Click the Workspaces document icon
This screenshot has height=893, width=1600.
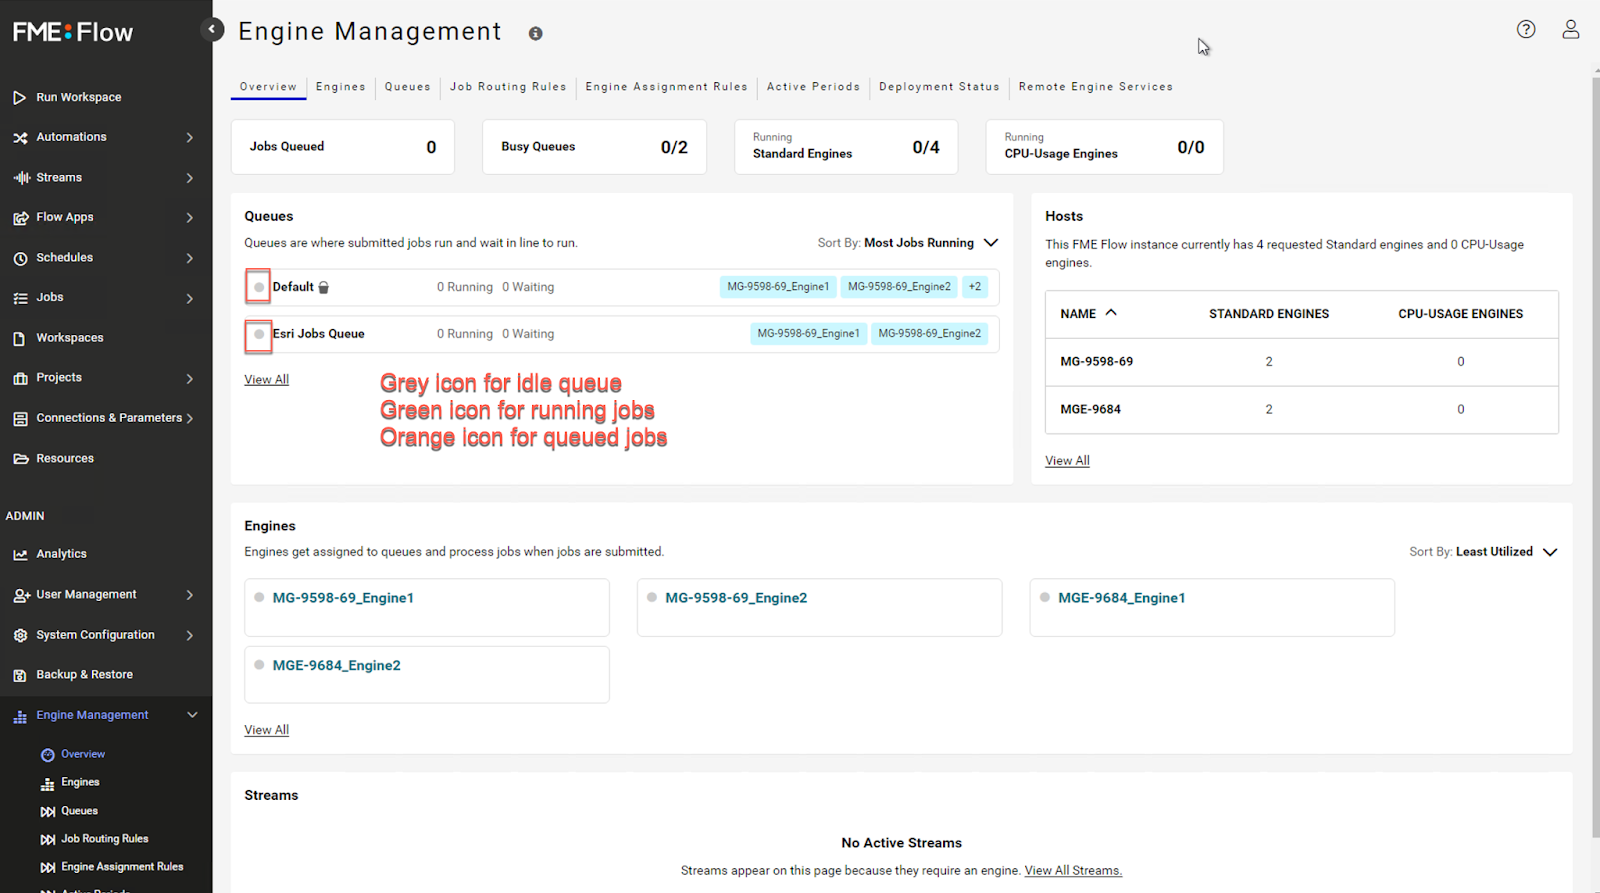coord(19,338)
